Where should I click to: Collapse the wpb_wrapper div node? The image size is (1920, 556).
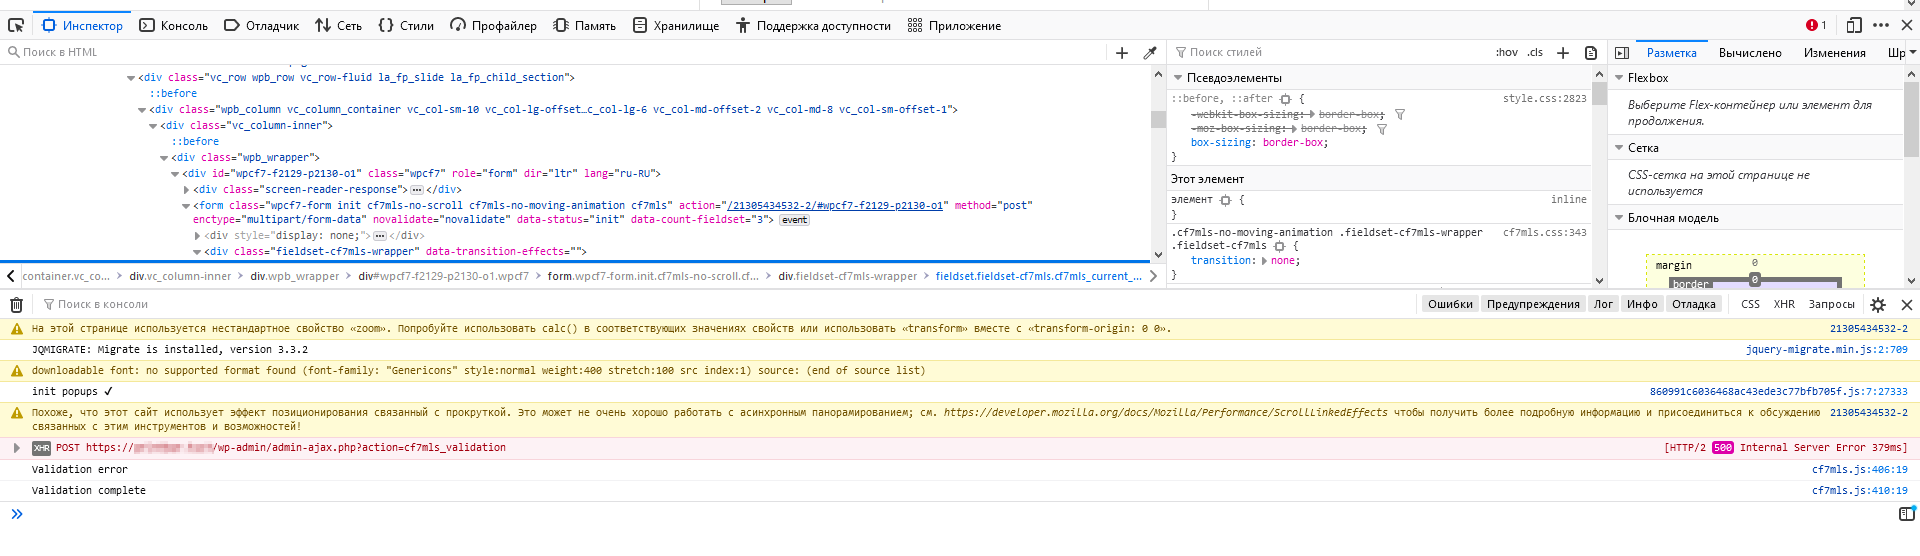coord(164,158)
